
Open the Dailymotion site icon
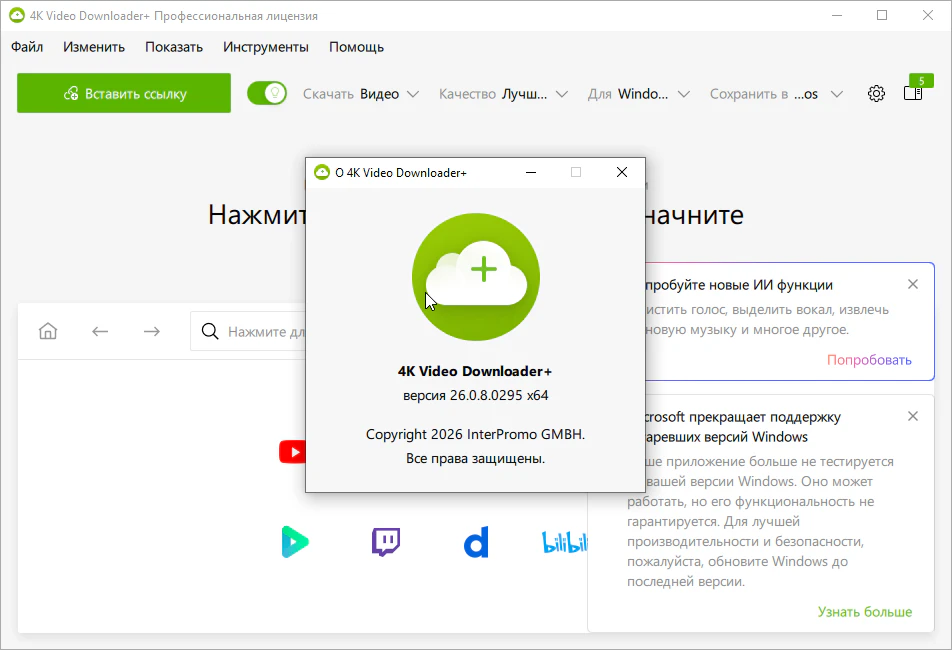pyautogui.click(x=476, y=542)
